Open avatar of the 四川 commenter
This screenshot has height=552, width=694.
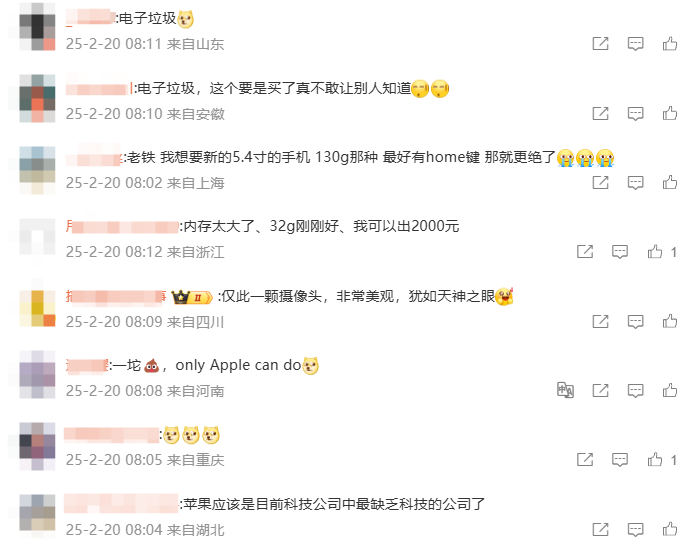[x=37, y=308]
